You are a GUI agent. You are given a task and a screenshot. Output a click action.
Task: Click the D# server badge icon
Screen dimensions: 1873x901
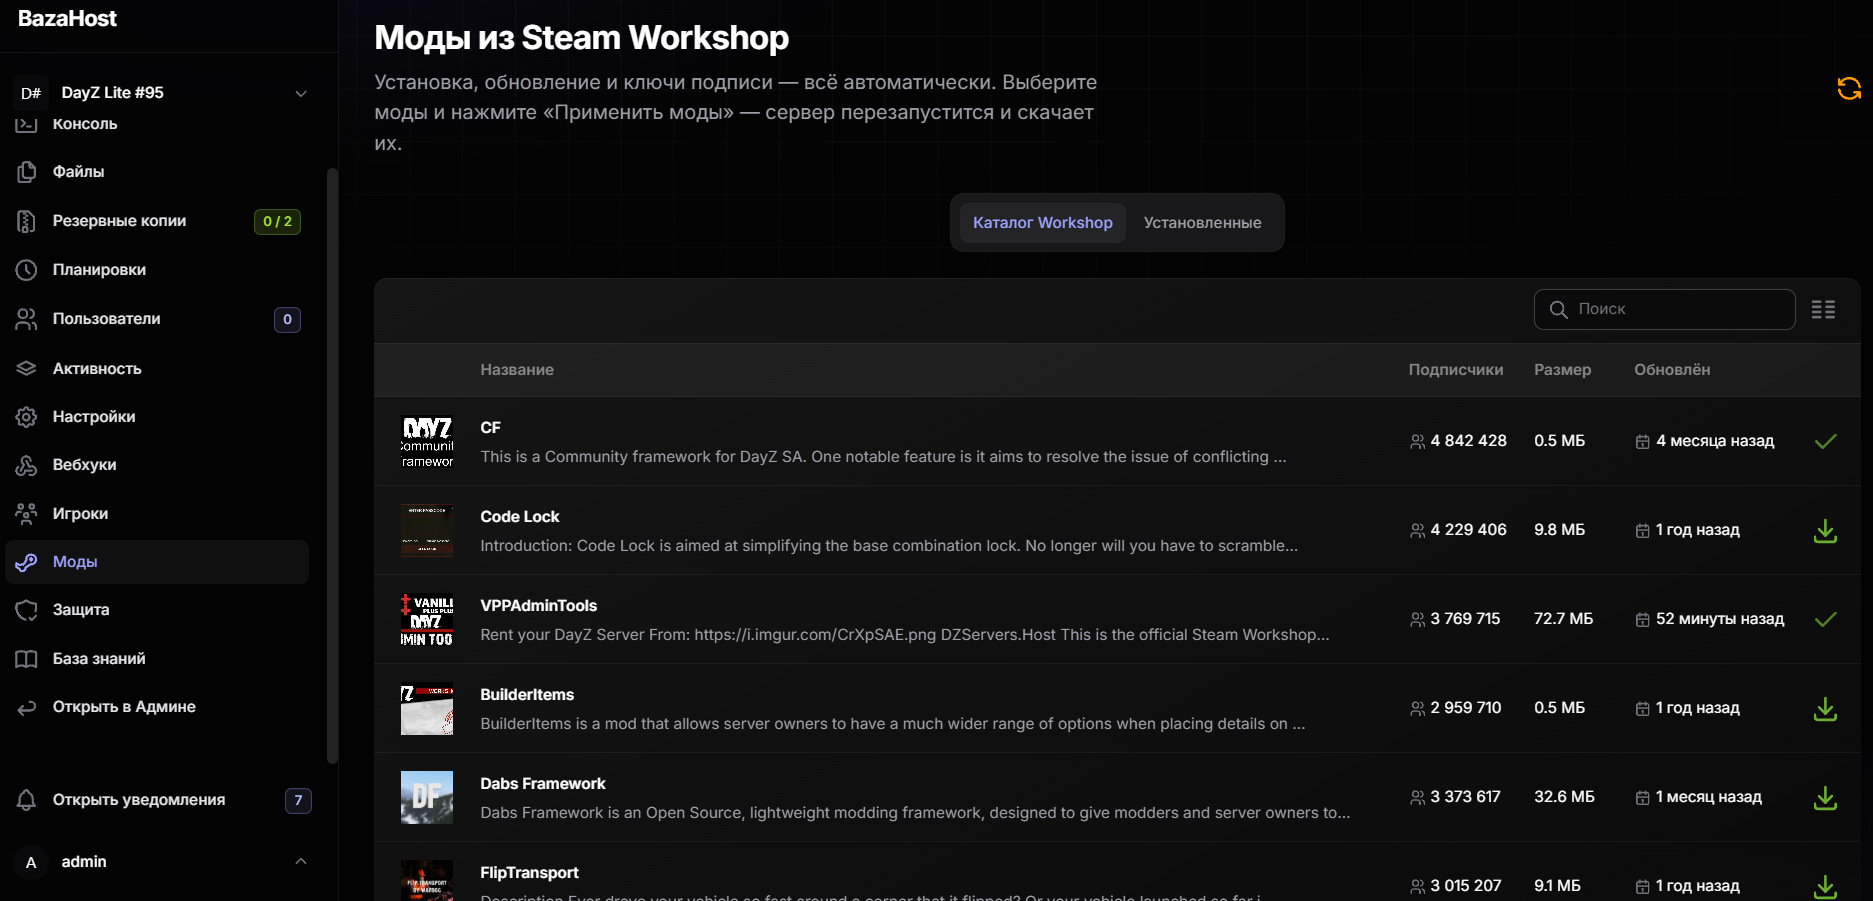[31, 93]
